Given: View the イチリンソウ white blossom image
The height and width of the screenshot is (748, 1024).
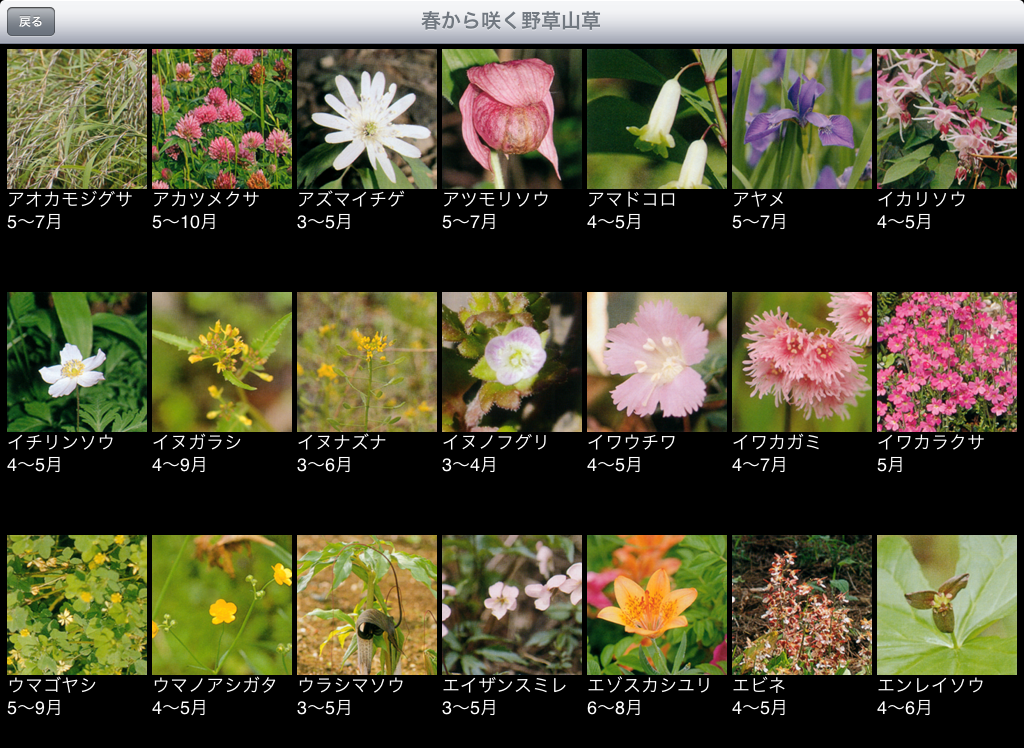Looking at the screenshot, I should pos(77,362).
